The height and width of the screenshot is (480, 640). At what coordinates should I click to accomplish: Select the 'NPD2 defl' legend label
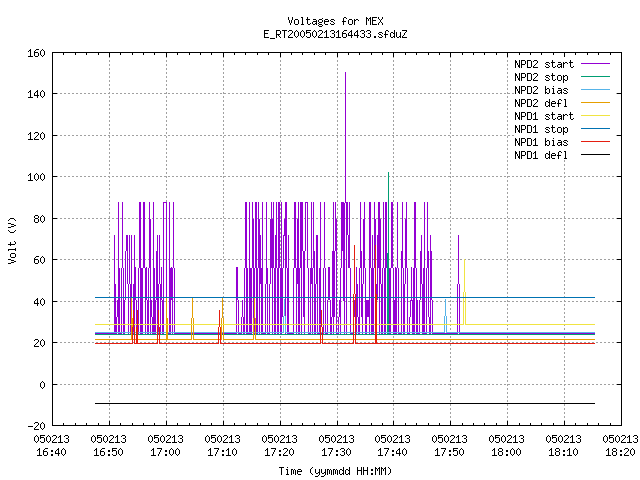click(x=541, y=103)
